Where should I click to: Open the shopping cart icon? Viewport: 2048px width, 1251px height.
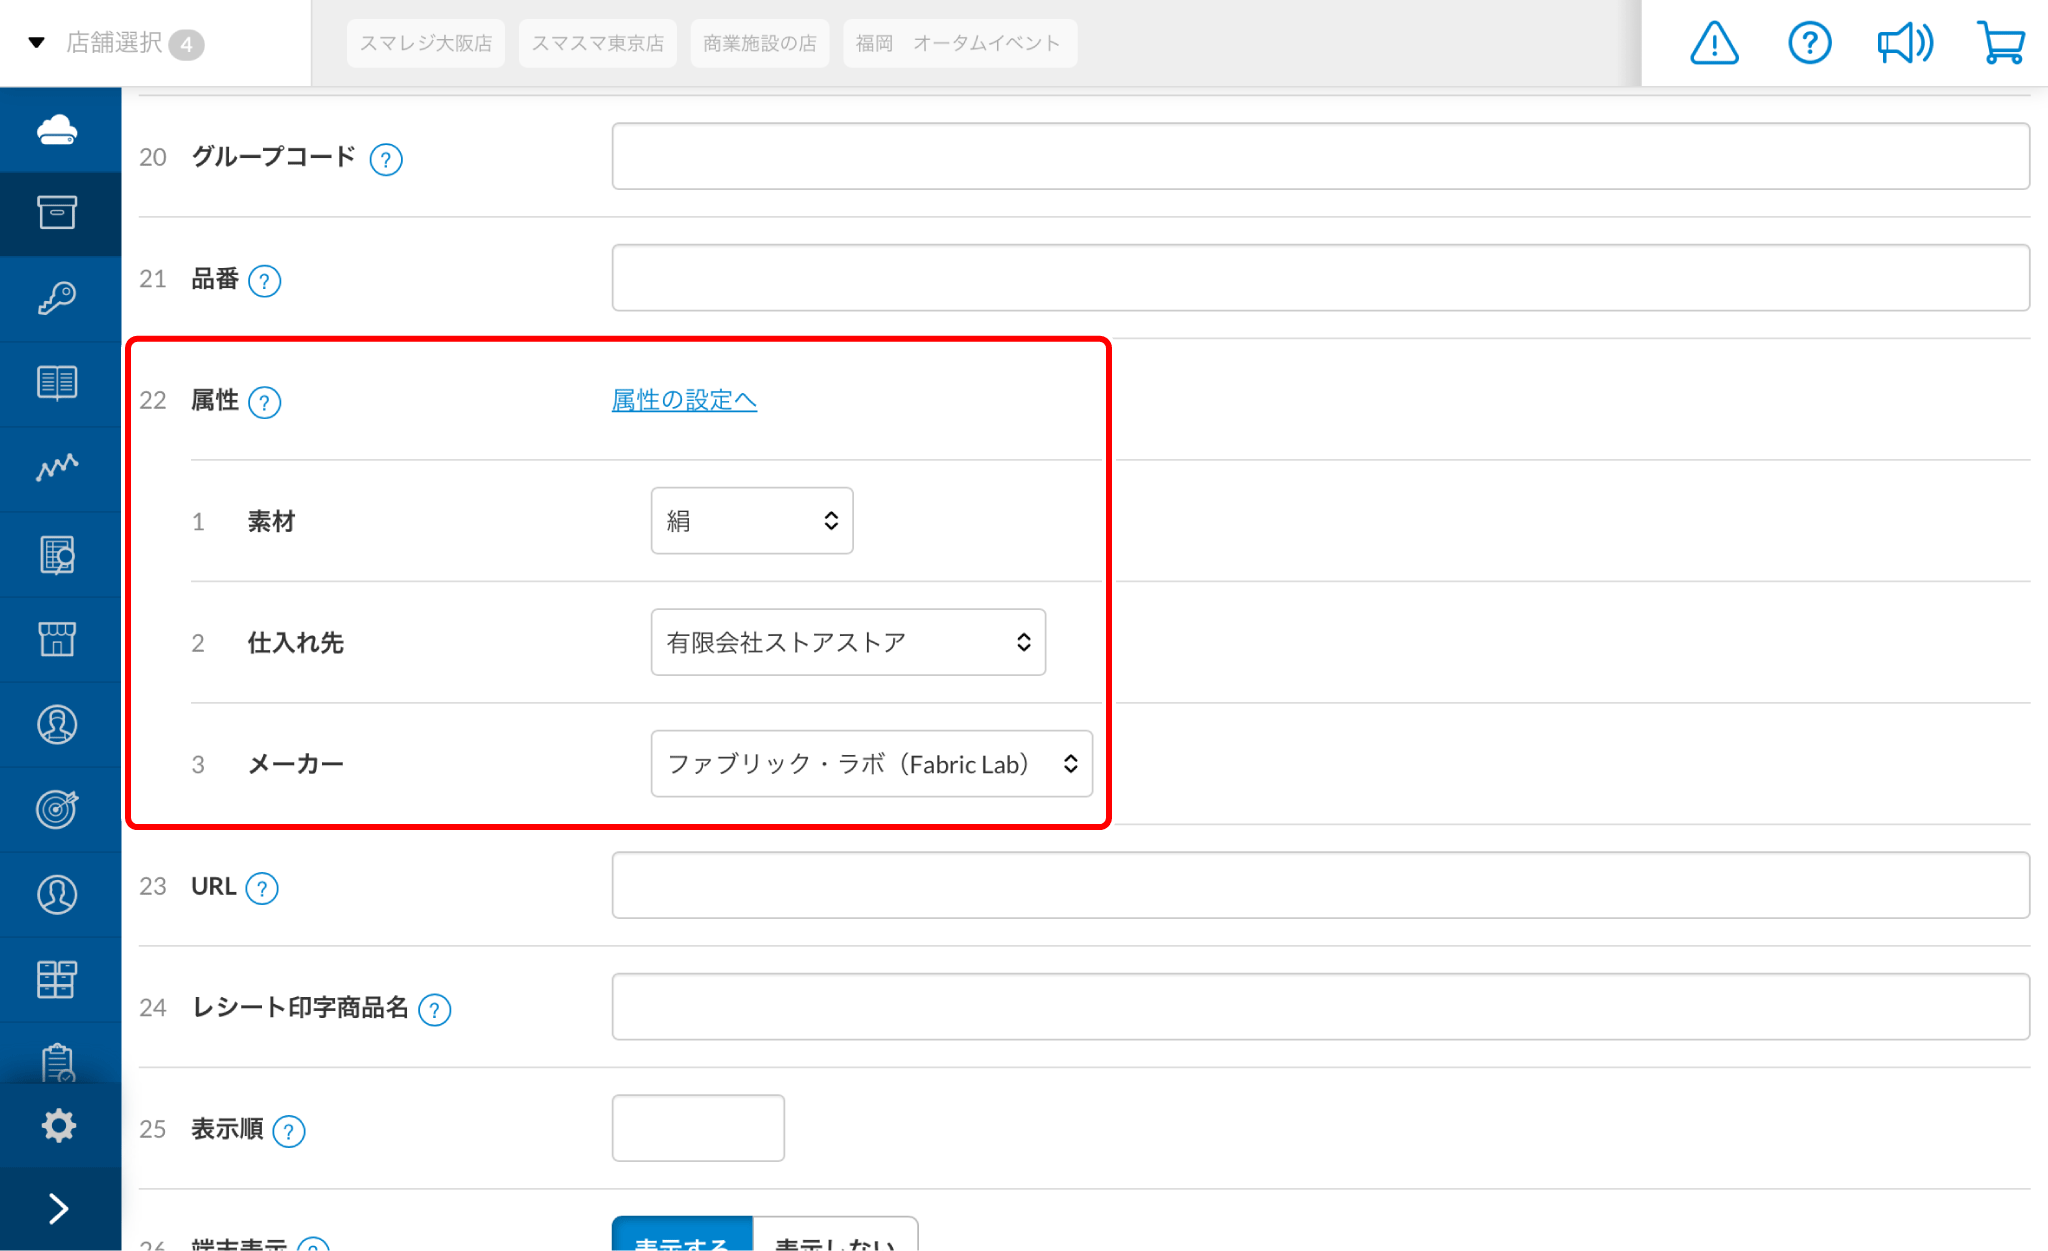[x=2001, y=43]
